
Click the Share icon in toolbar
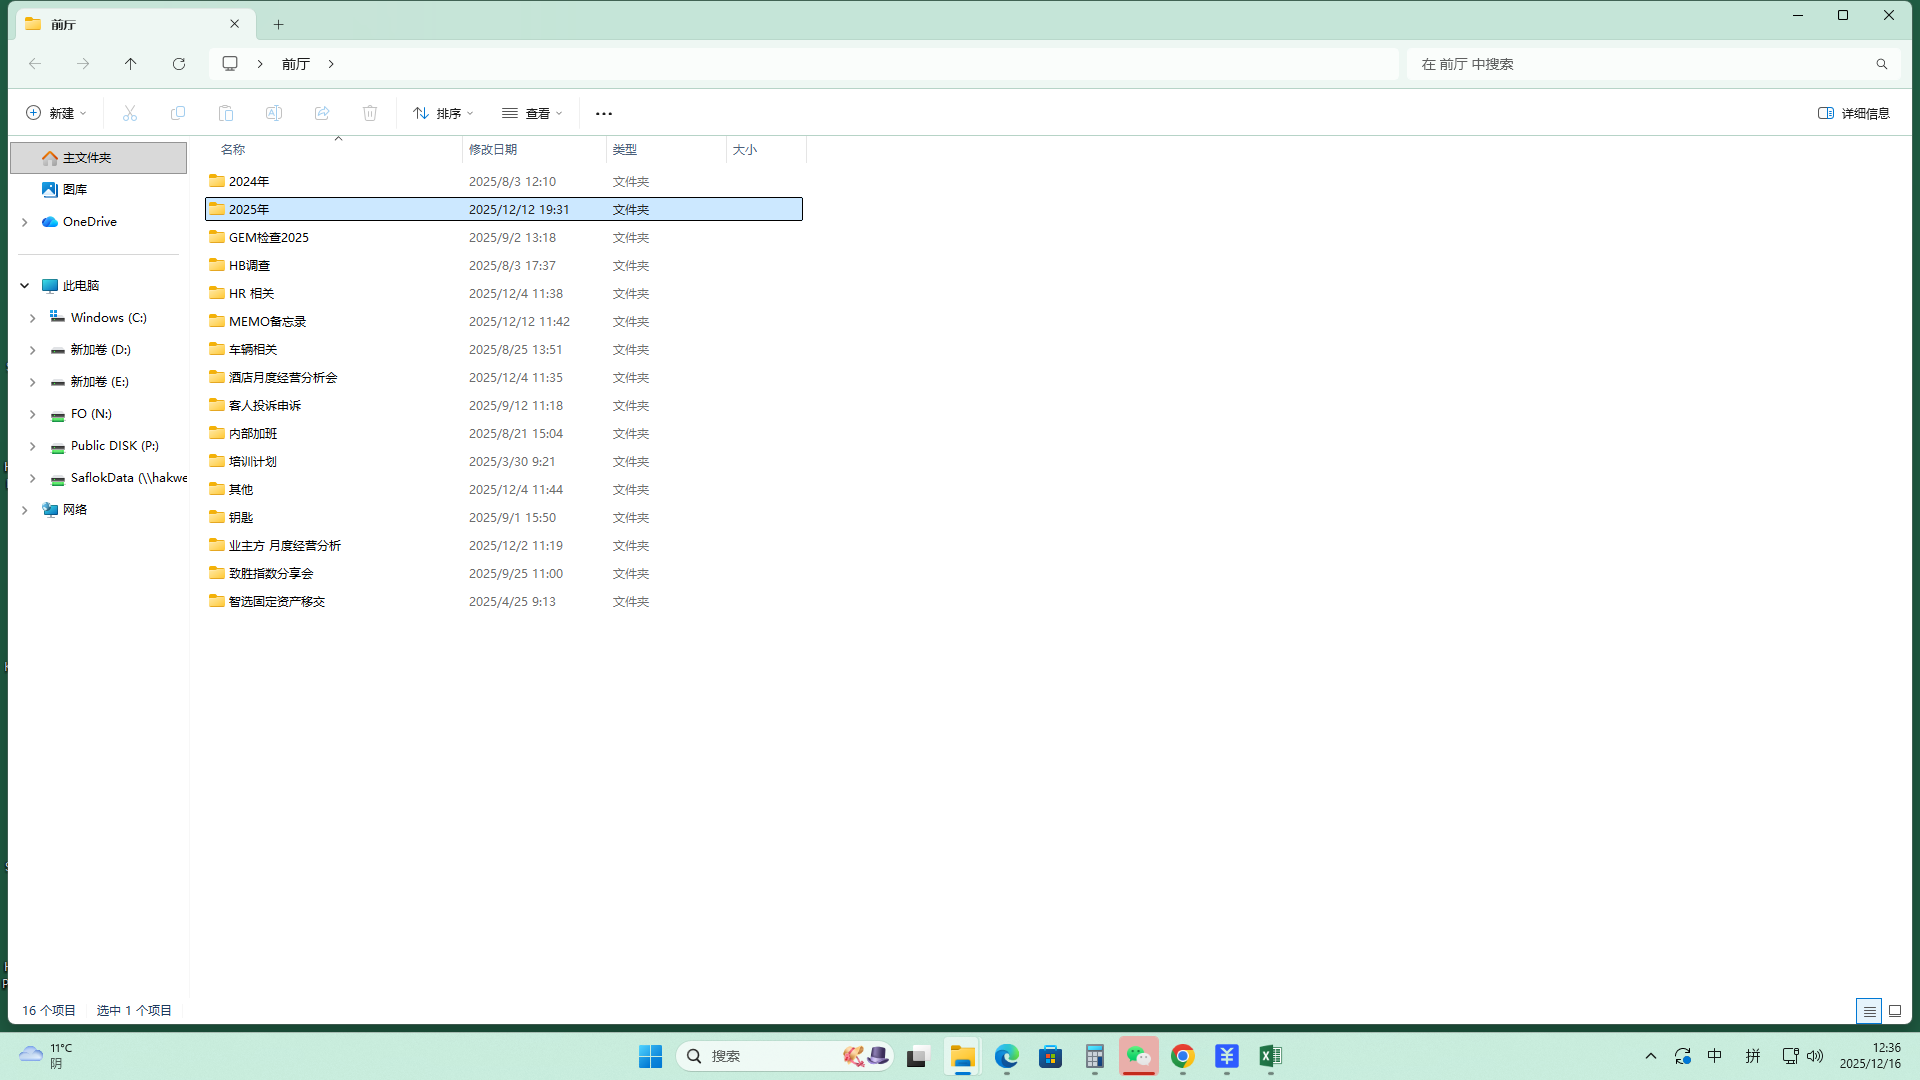point(322,113)
